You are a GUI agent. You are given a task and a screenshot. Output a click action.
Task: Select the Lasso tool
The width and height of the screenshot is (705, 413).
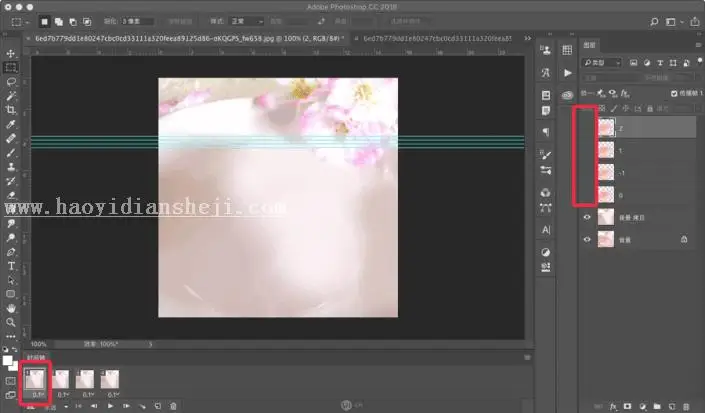[x=11, y=82]
